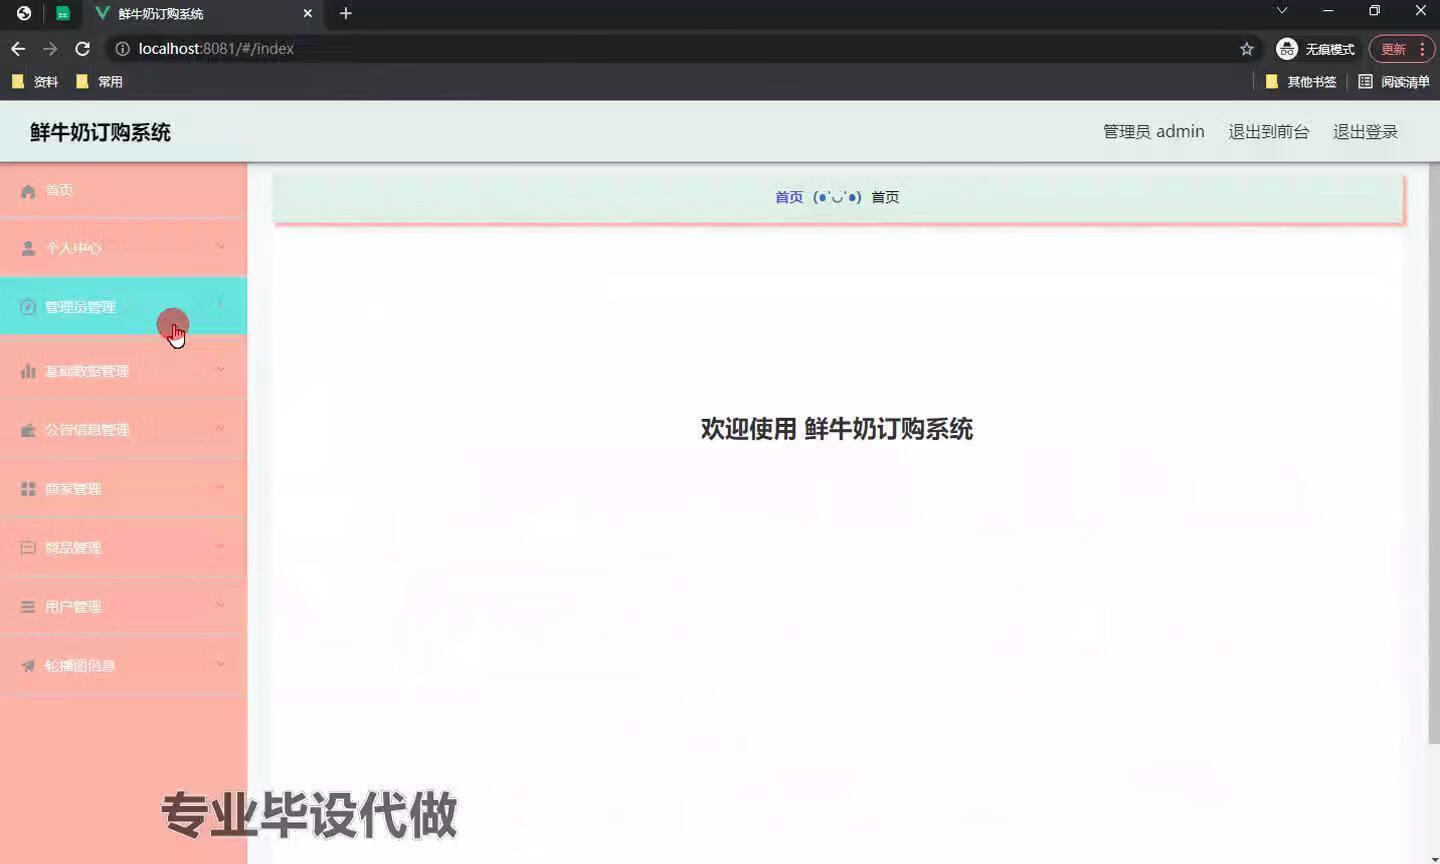Switch to the green pinned tab
This screenshot has width=1440, height=864.
[63, 14]
